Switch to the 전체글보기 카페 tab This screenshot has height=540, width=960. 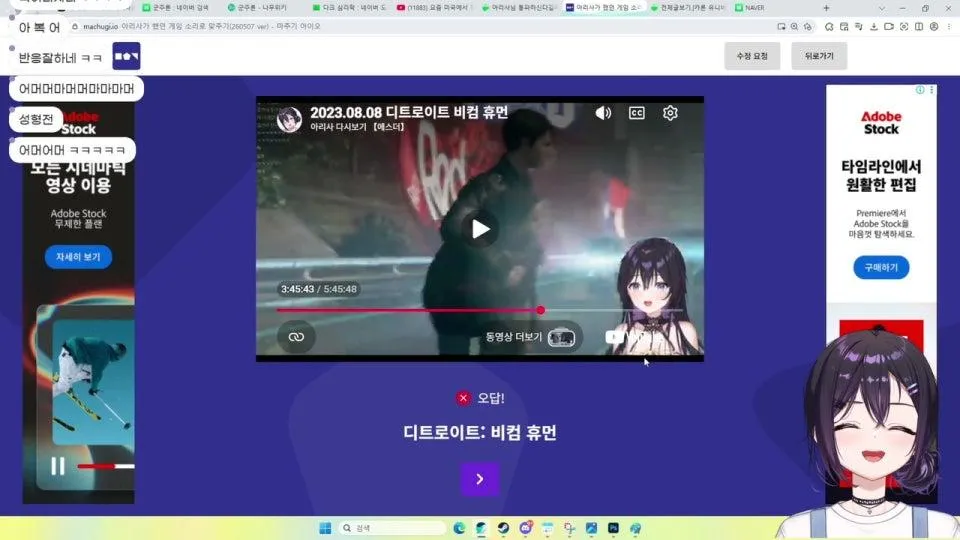click(689, 7)
